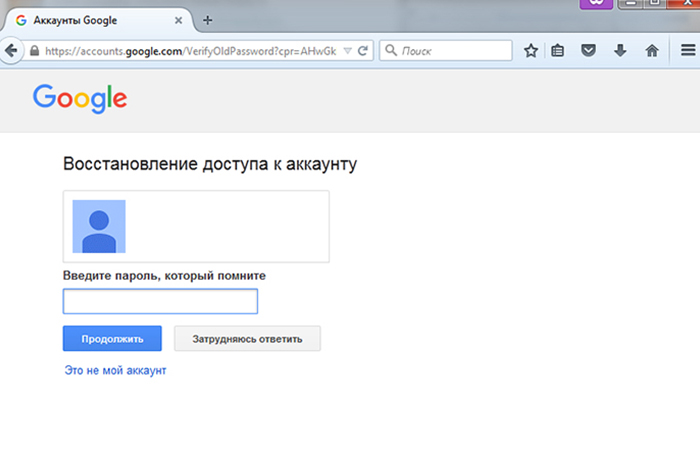700x450 pixels.
Task: Click the account avatar picture
Action: [x=99, y=226]
